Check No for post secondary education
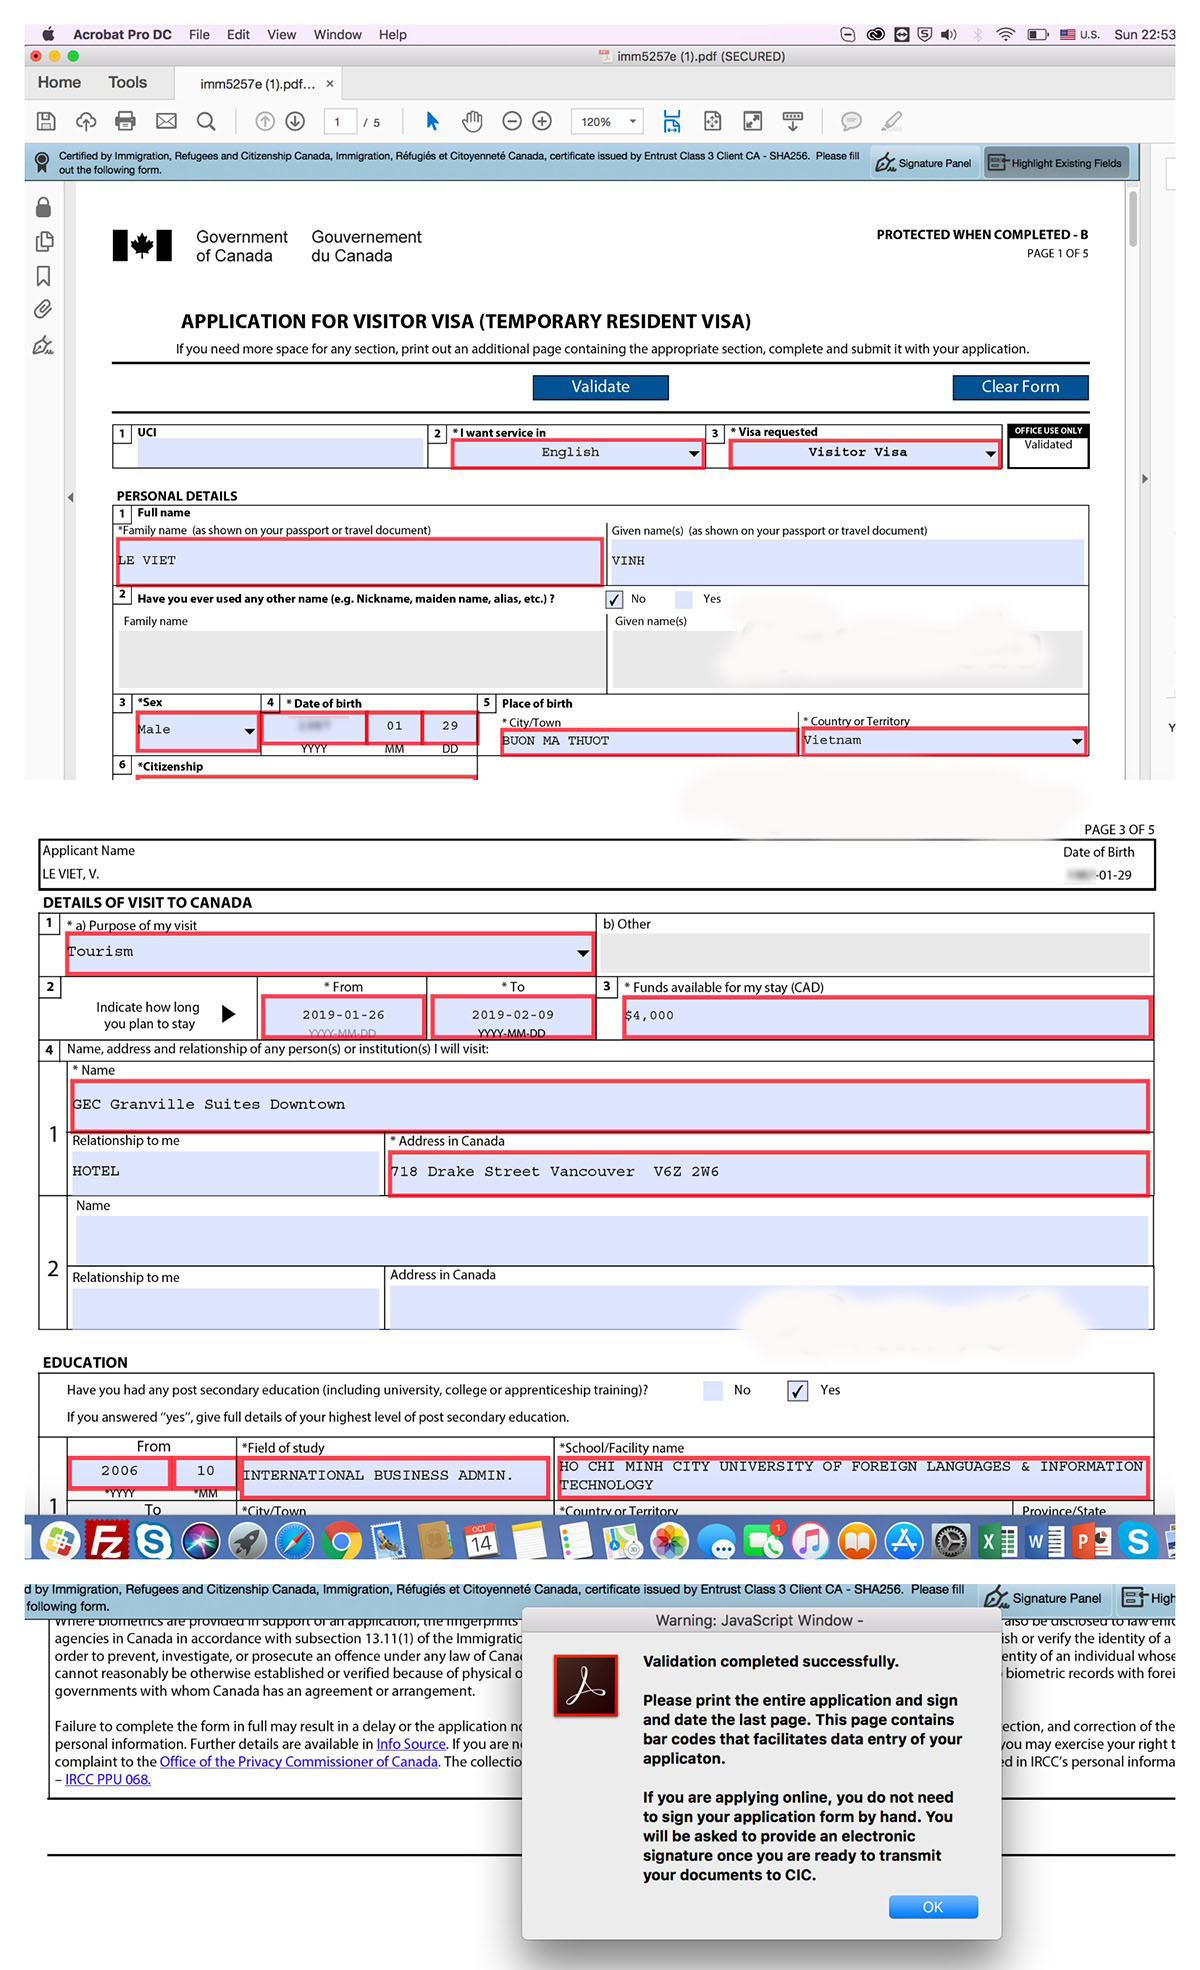 [713, 1391]
